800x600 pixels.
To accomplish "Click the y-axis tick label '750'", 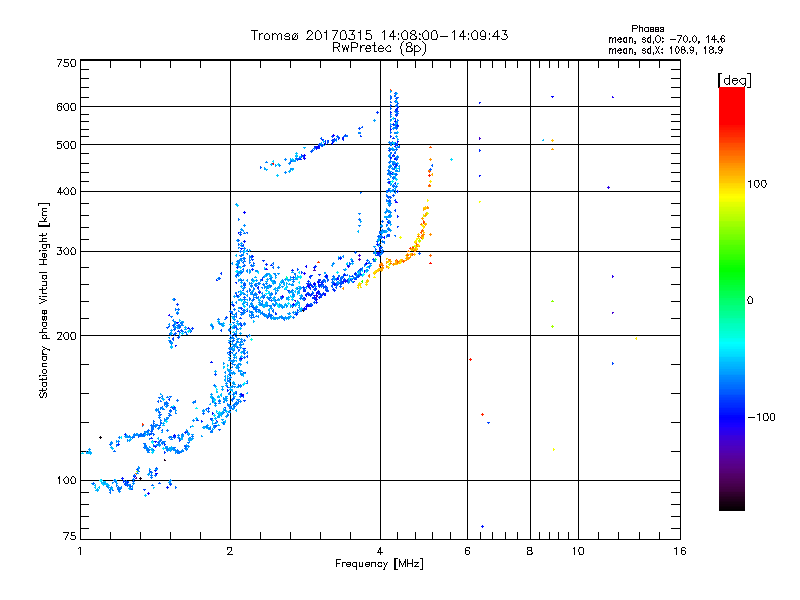I will click(x=66, y=63).
